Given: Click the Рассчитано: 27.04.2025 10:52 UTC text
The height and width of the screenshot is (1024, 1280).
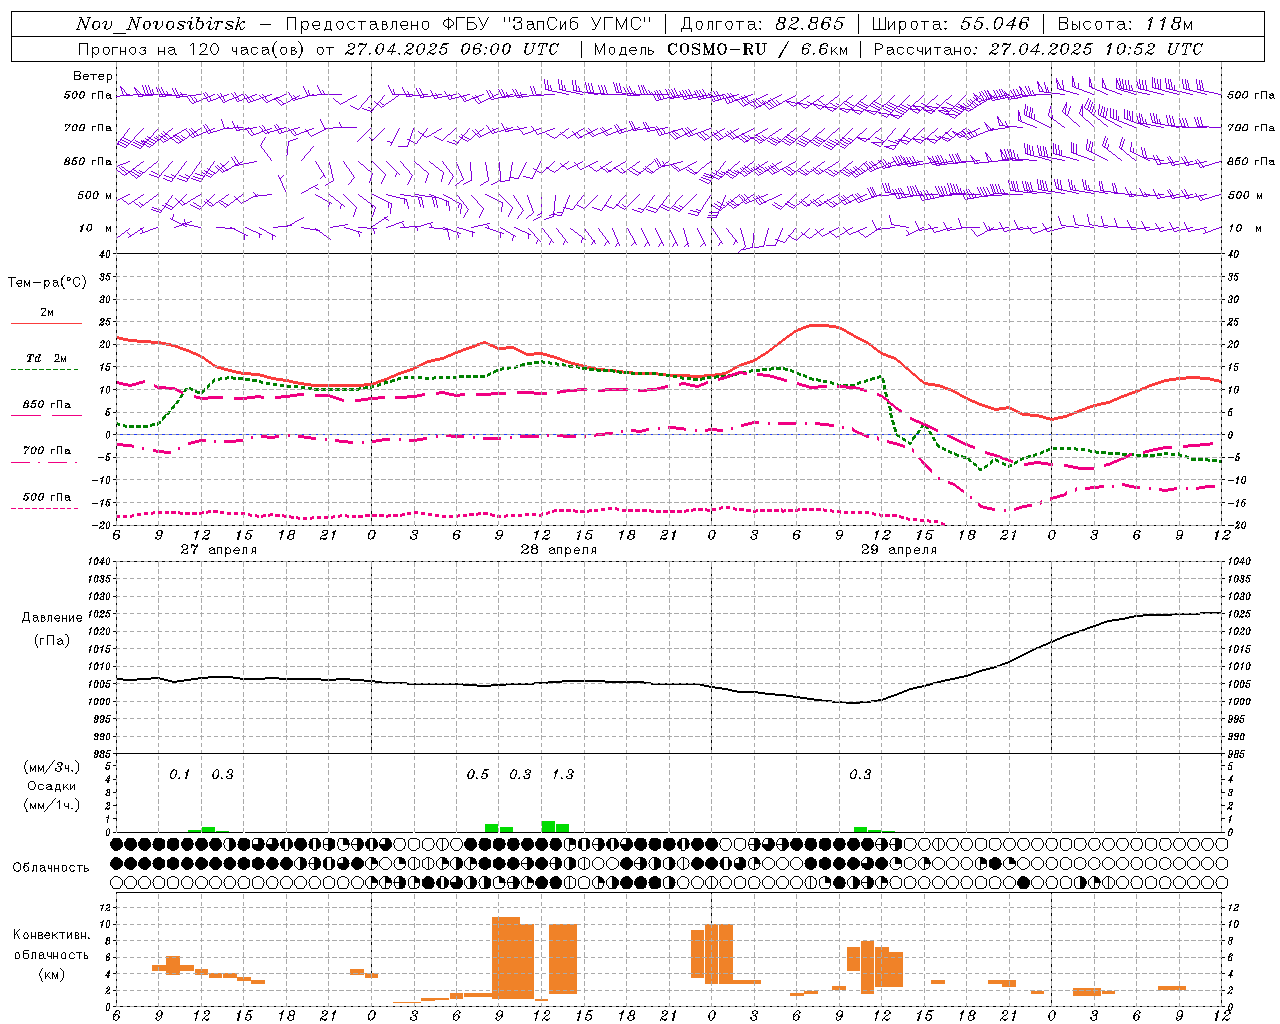Looking at the screenshot, I should pos(1038,49).
